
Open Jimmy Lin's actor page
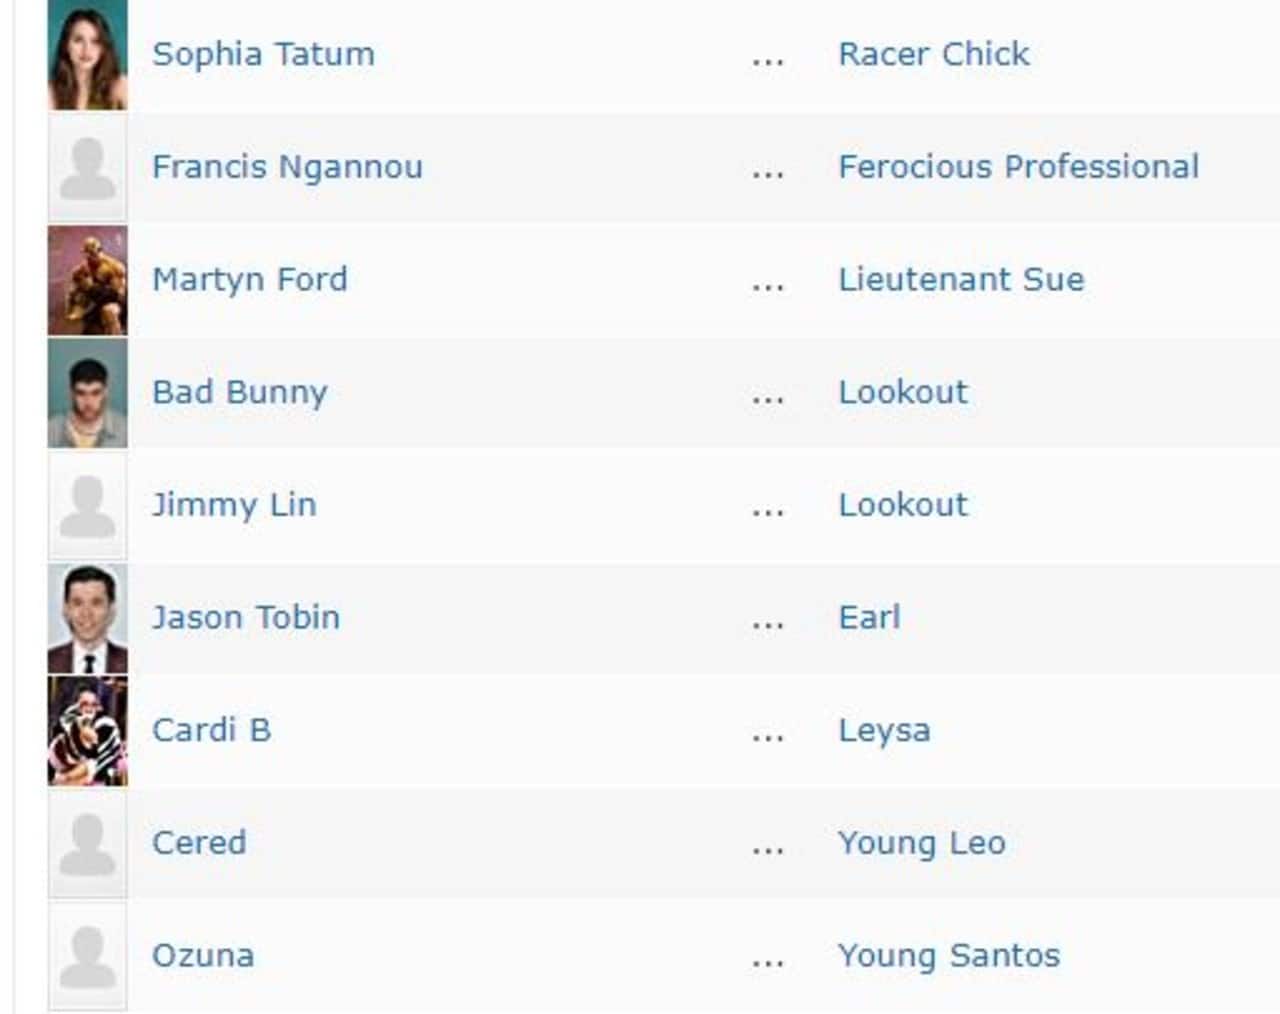pyautogui.click(x=235, y=505)
